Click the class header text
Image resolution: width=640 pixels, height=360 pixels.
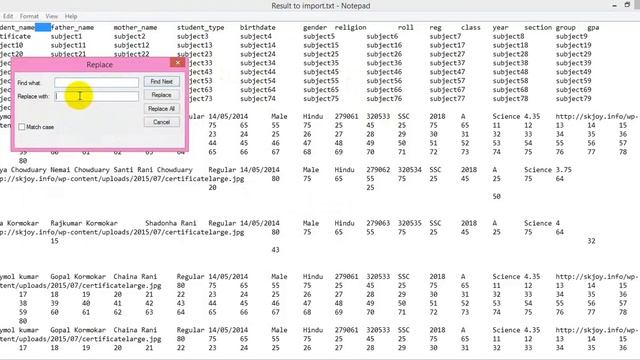[x=471, y=27]
